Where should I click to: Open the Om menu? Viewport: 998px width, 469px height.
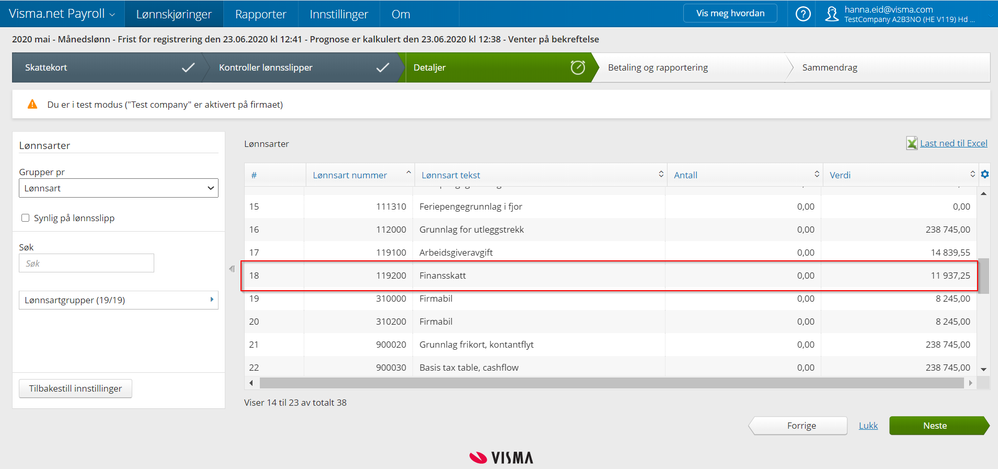point(401,14)
